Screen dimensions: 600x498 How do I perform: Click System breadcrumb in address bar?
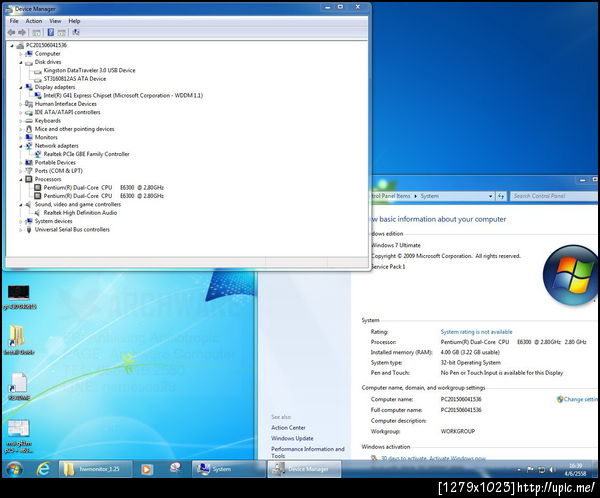(429, 196)
